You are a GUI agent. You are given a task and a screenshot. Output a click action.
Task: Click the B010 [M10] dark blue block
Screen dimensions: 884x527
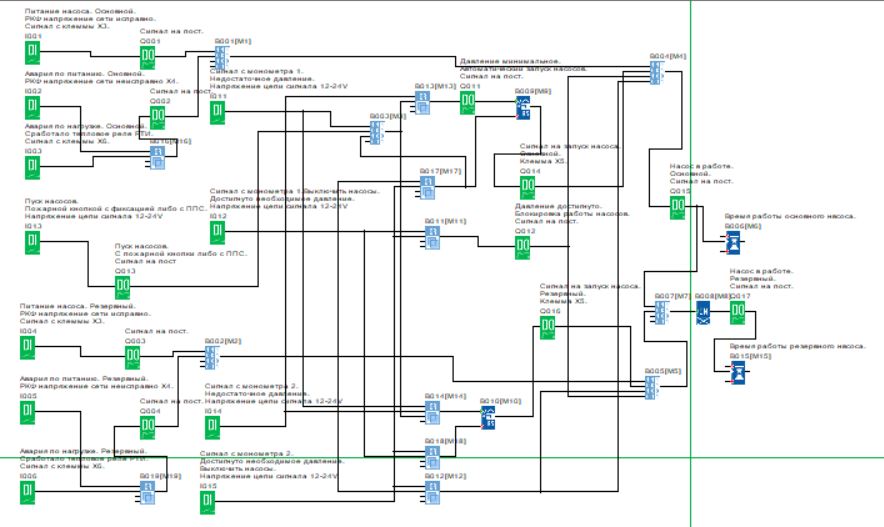pos(489,417)
